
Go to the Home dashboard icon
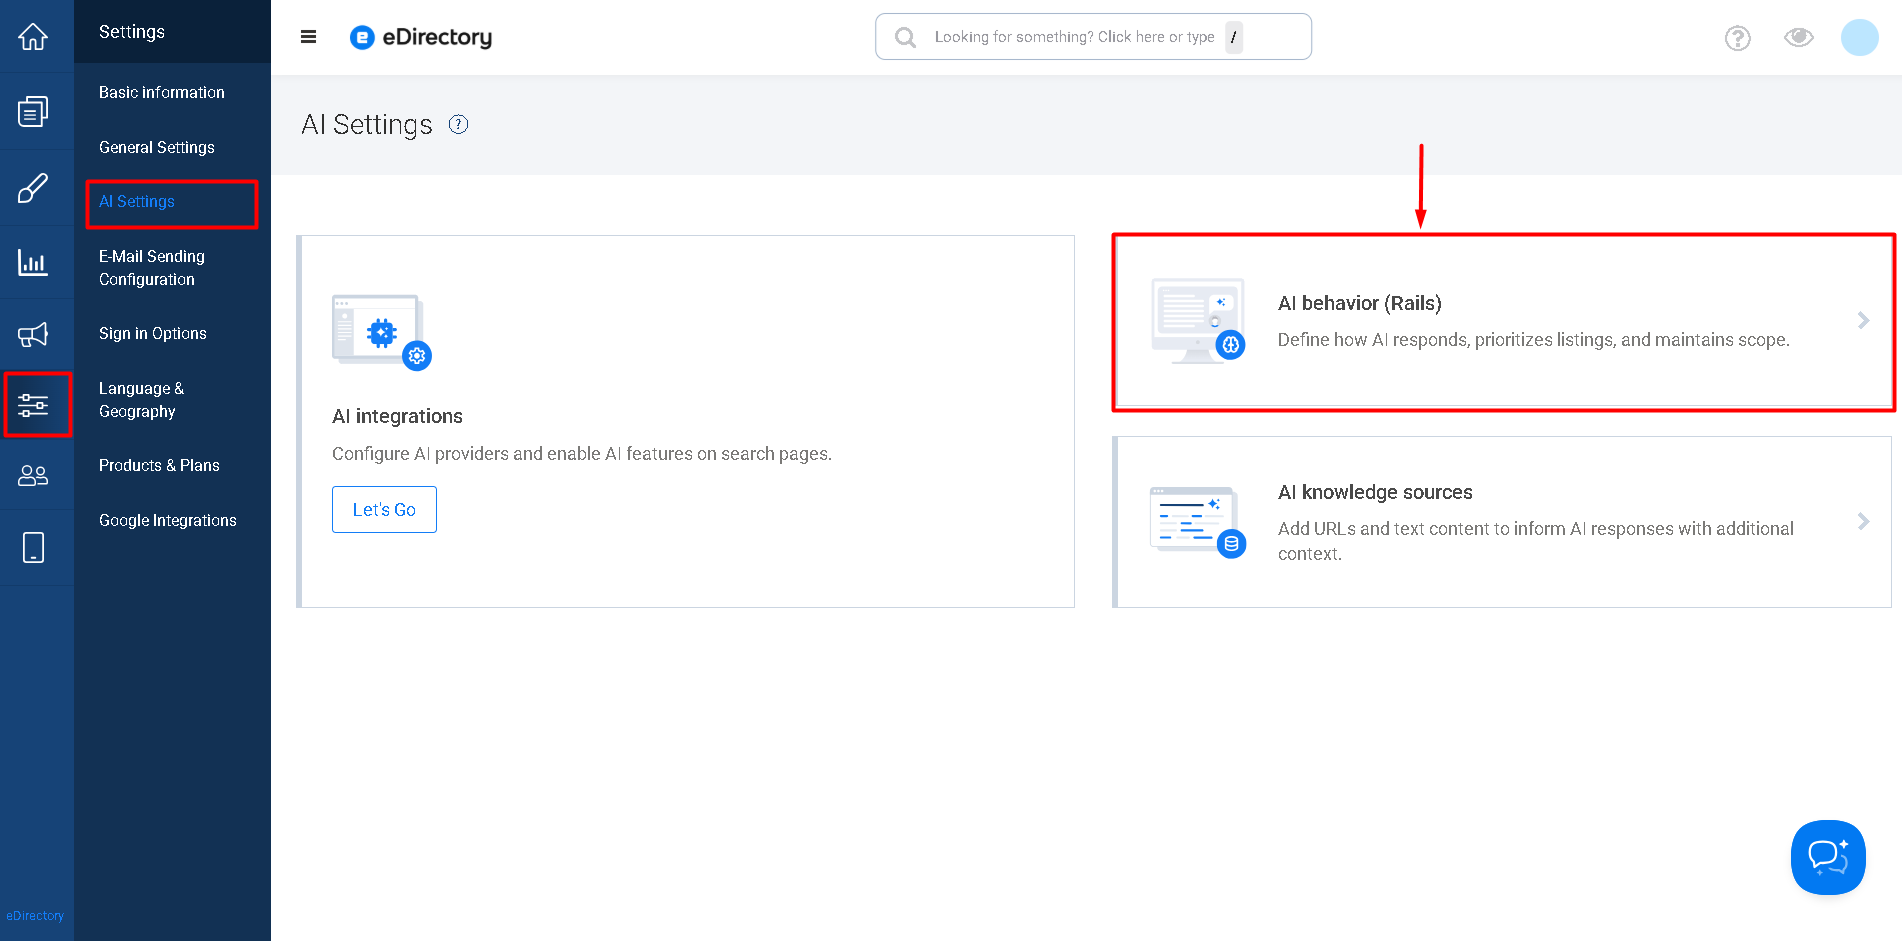[x=33, y=37]
